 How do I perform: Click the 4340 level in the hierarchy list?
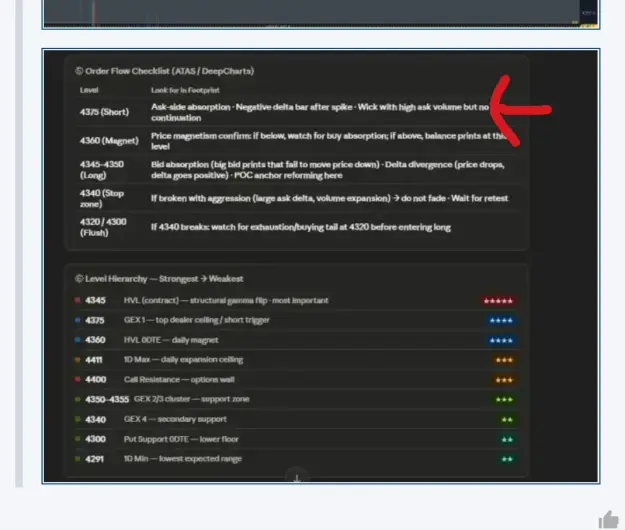96,419
